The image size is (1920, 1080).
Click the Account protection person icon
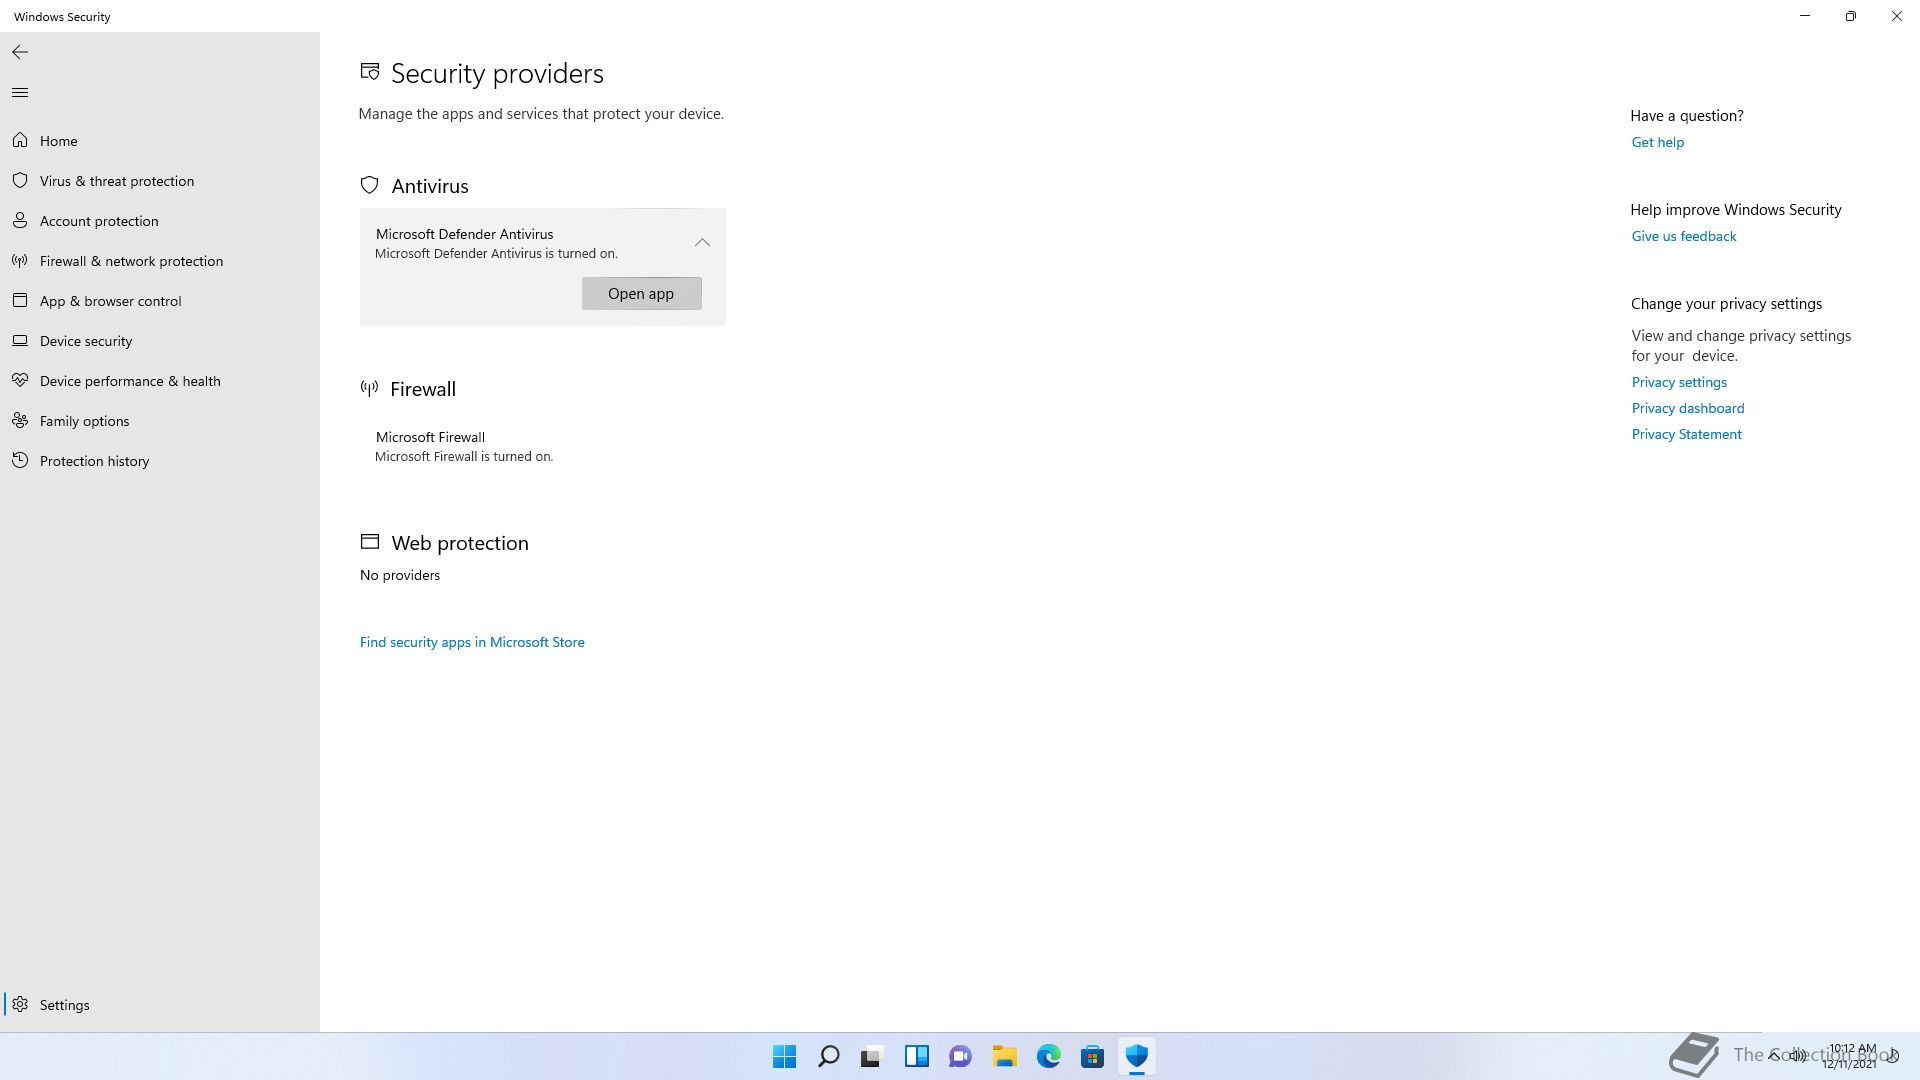point(20,220)
